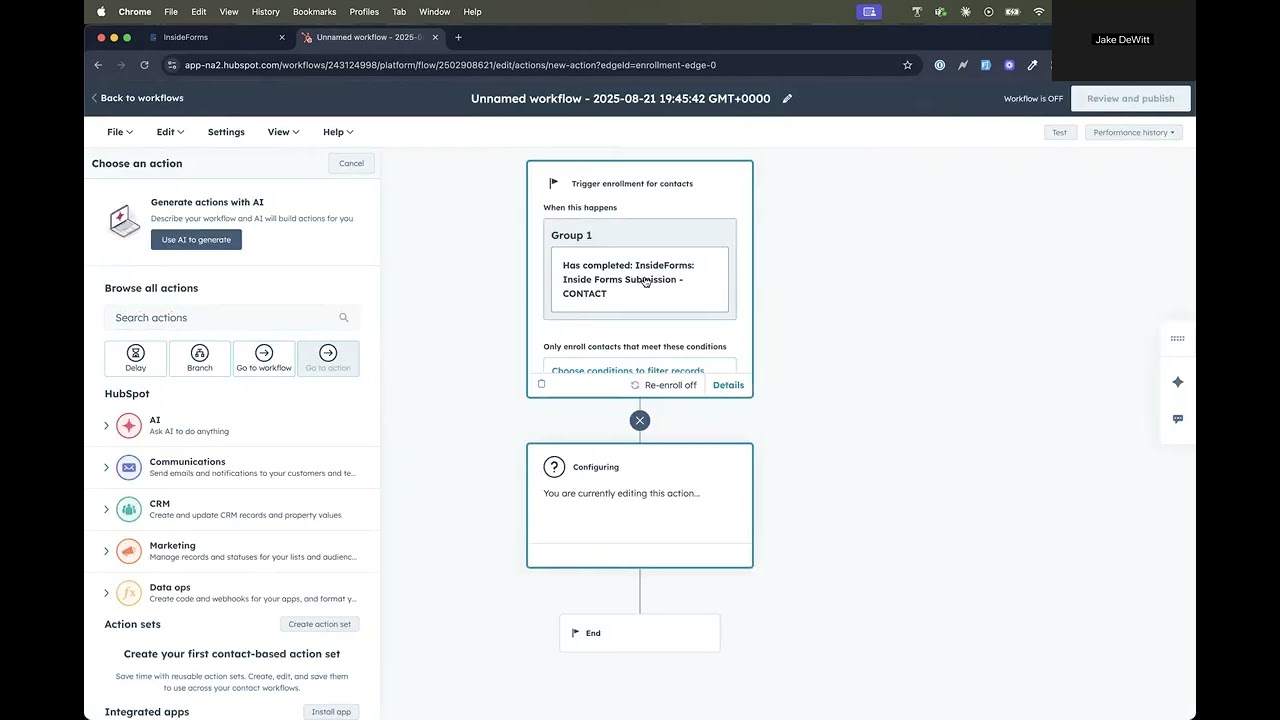Click the End step node
Screen dimensions: 1280x720
640,633
